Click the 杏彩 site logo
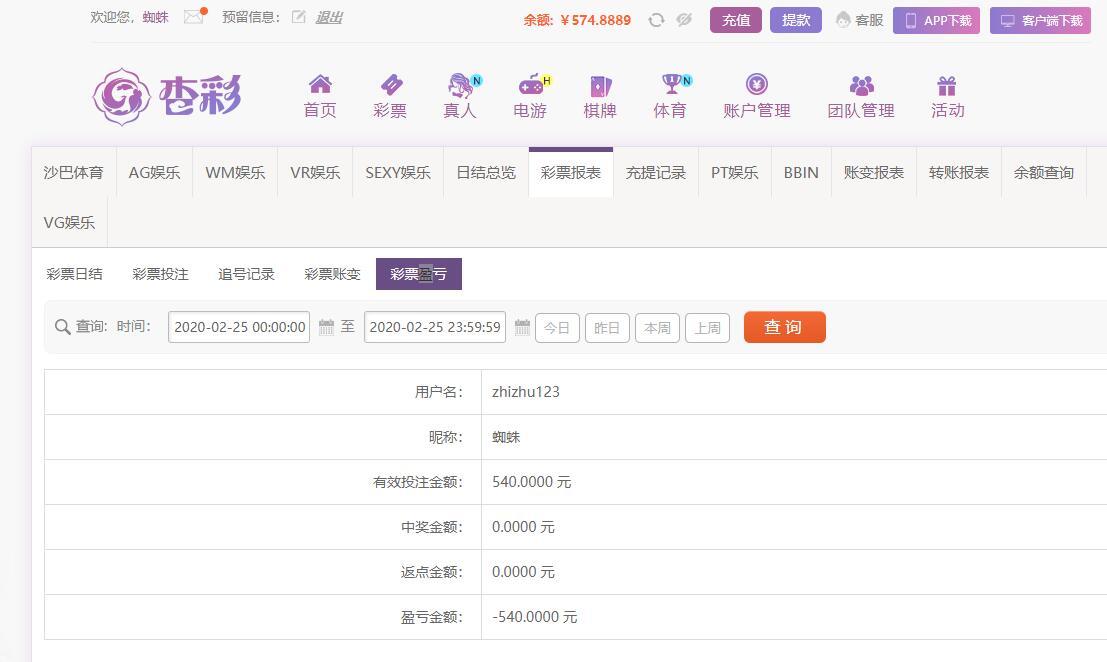 tap(167, 97)
